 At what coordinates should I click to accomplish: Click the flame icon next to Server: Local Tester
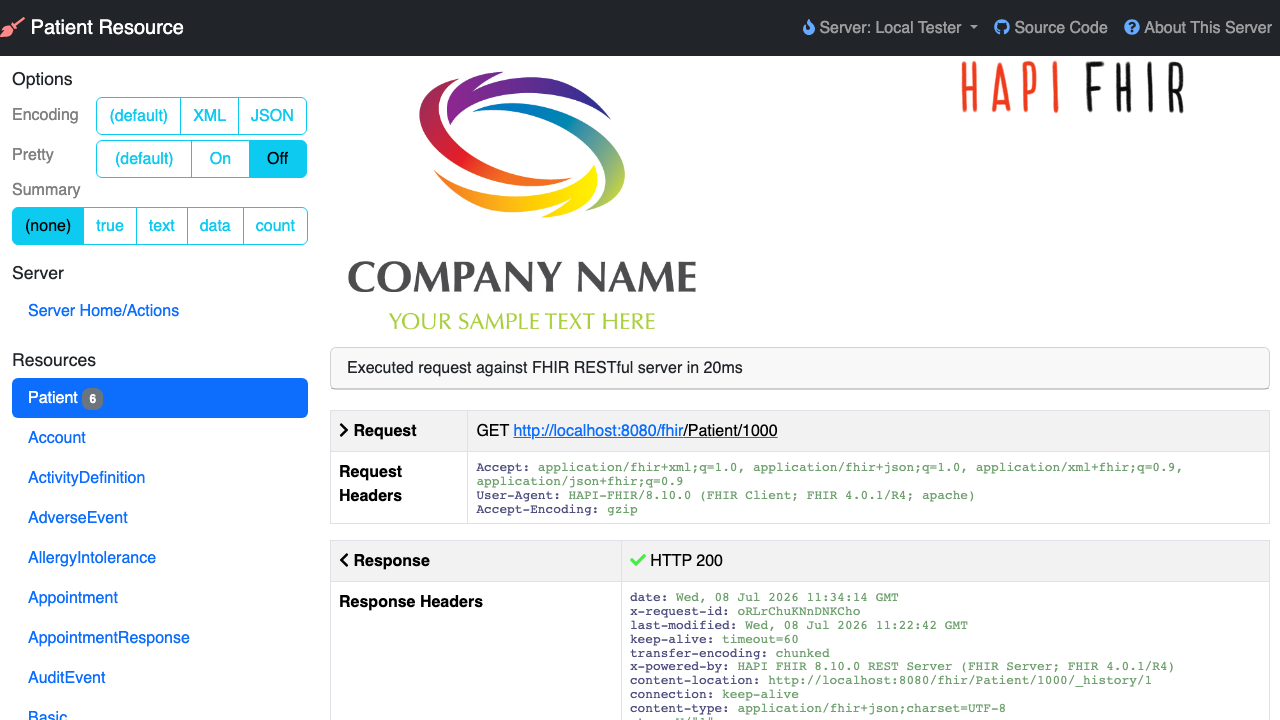tap(809, 28)
